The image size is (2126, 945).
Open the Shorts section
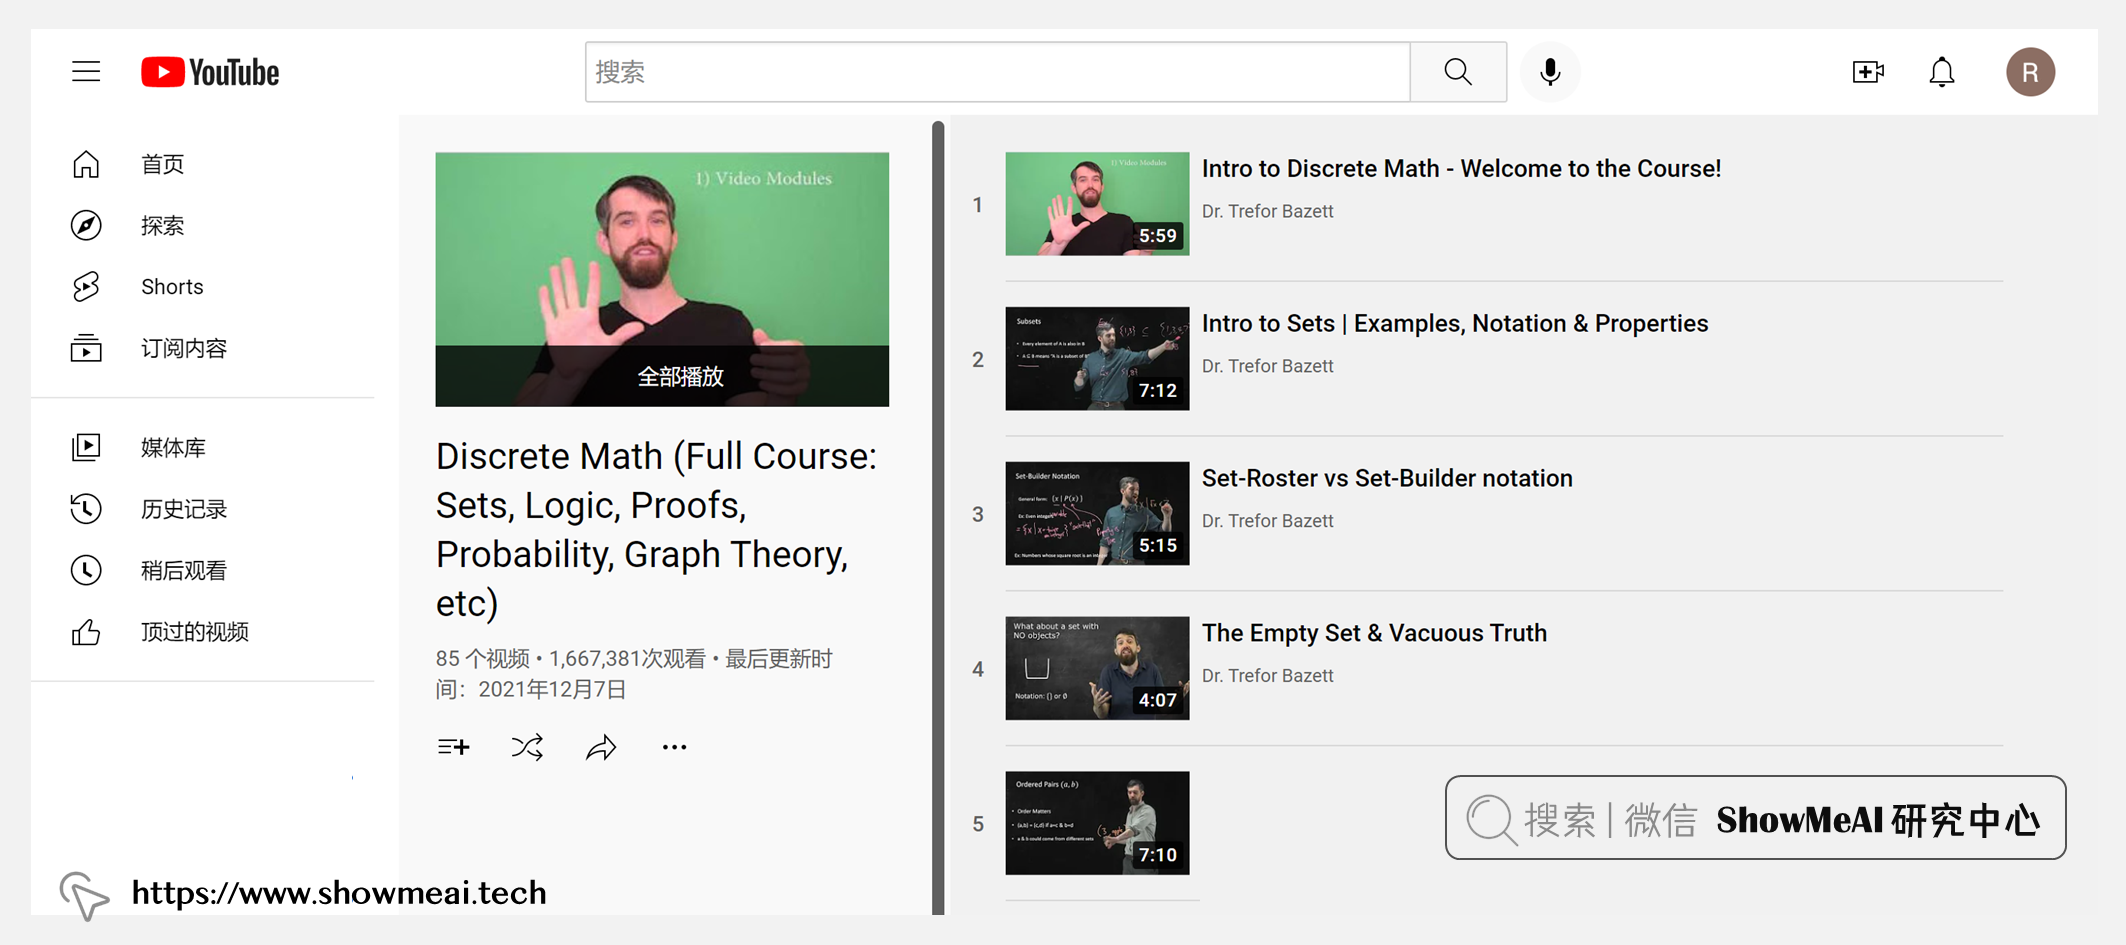(171, 286)
